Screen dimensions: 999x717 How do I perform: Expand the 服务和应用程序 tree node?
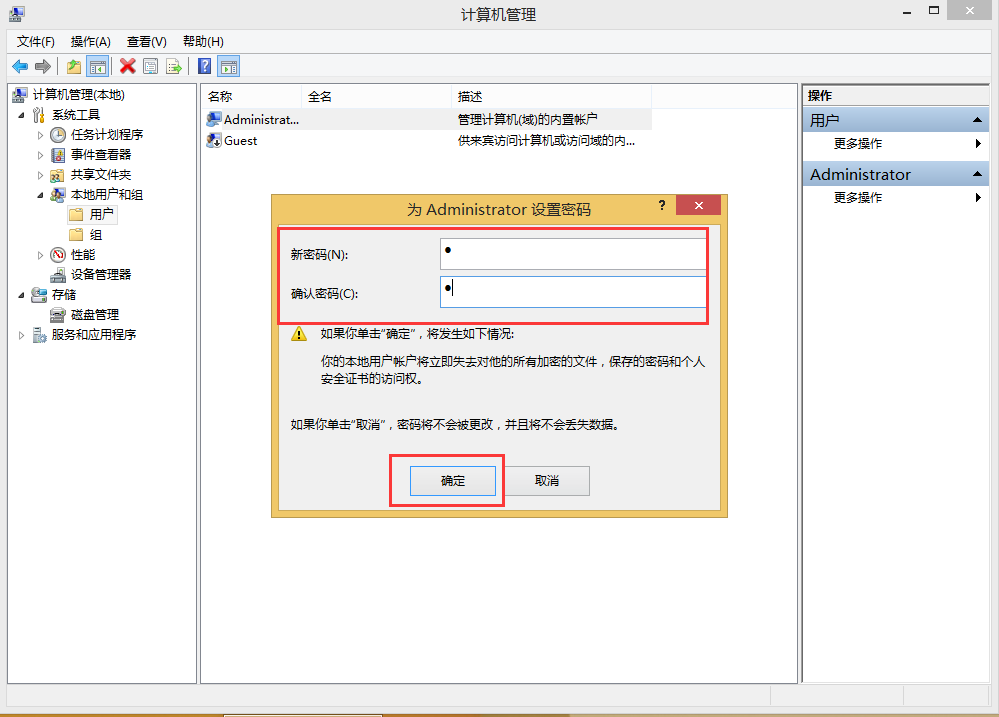tap(21, 335)
